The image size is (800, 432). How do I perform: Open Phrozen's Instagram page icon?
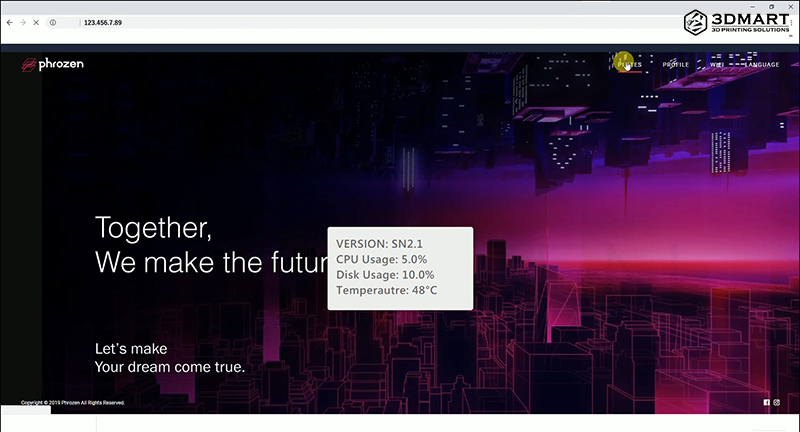[x=777, y=402]
